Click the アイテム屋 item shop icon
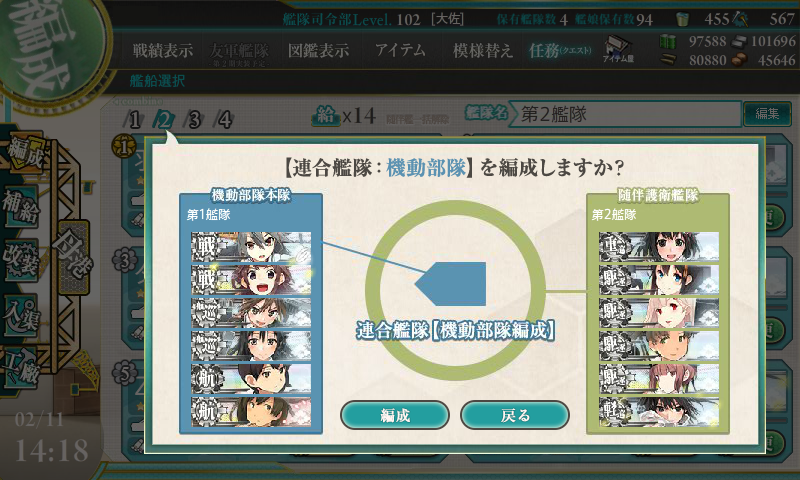Viewport: 800px width, 480px height. coord(618,49)
